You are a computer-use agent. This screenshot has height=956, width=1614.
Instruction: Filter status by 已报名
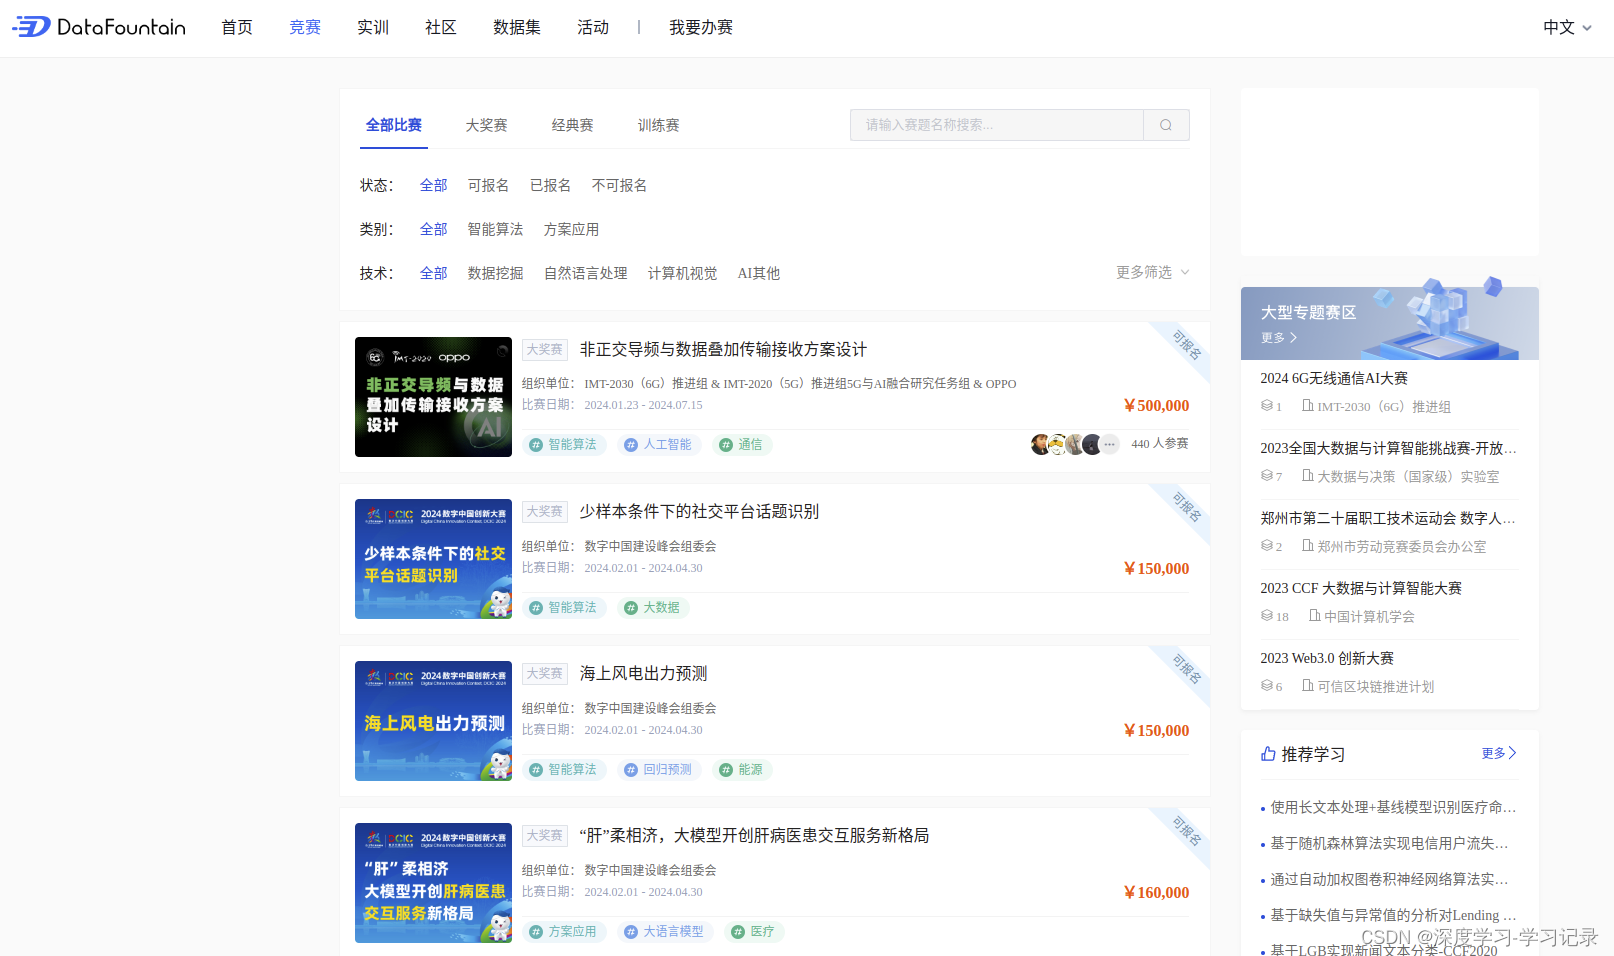551,185
